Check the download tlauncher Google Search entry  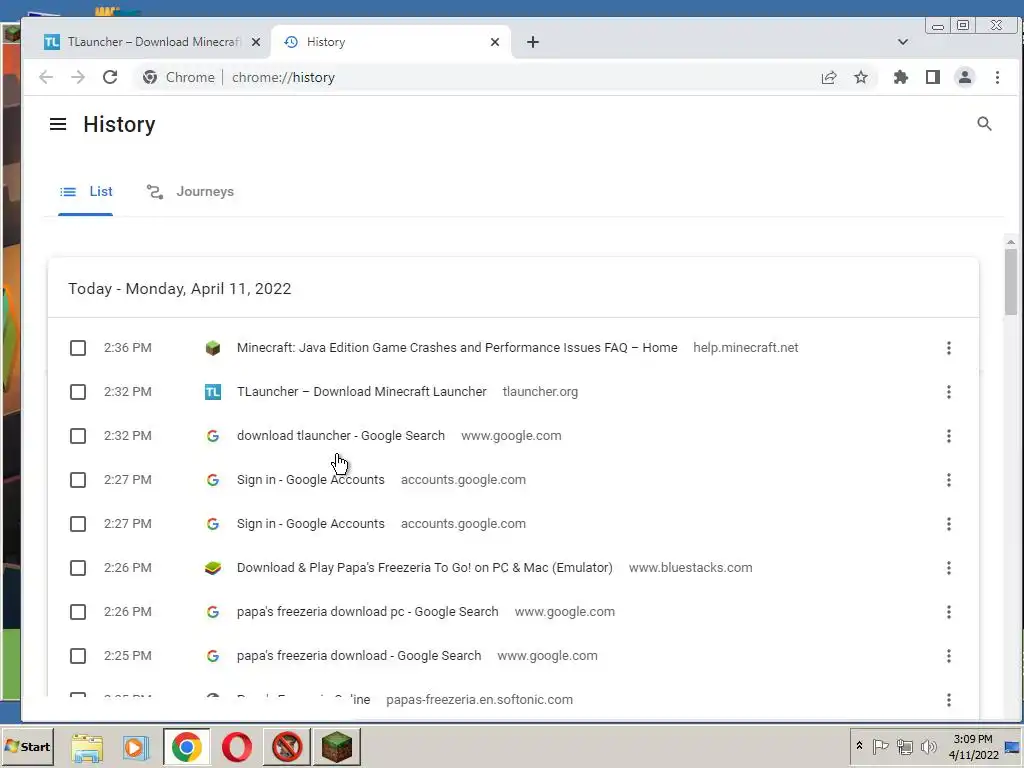78,436
